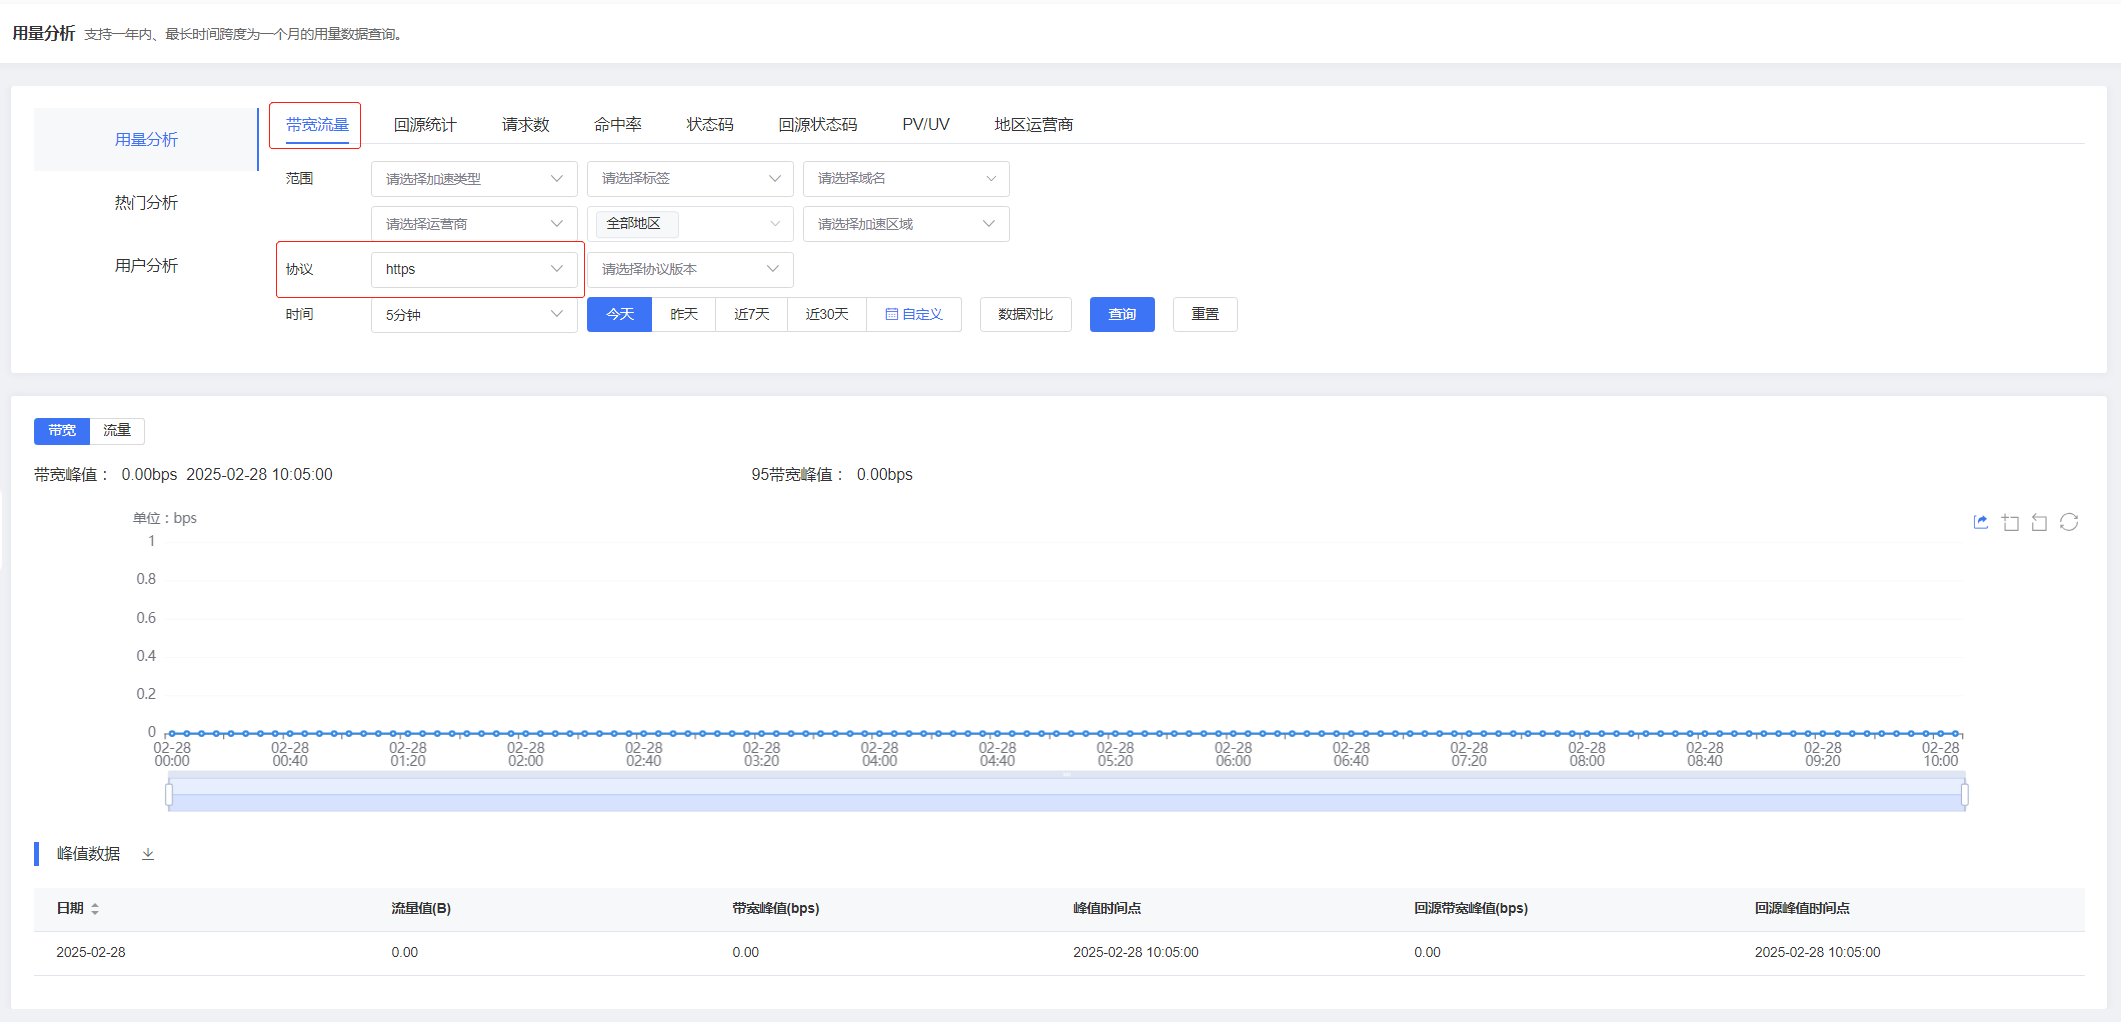Restore the chart with the refresh icon
Screen dimensions: 2121x1022
(x=2069, y=522)
